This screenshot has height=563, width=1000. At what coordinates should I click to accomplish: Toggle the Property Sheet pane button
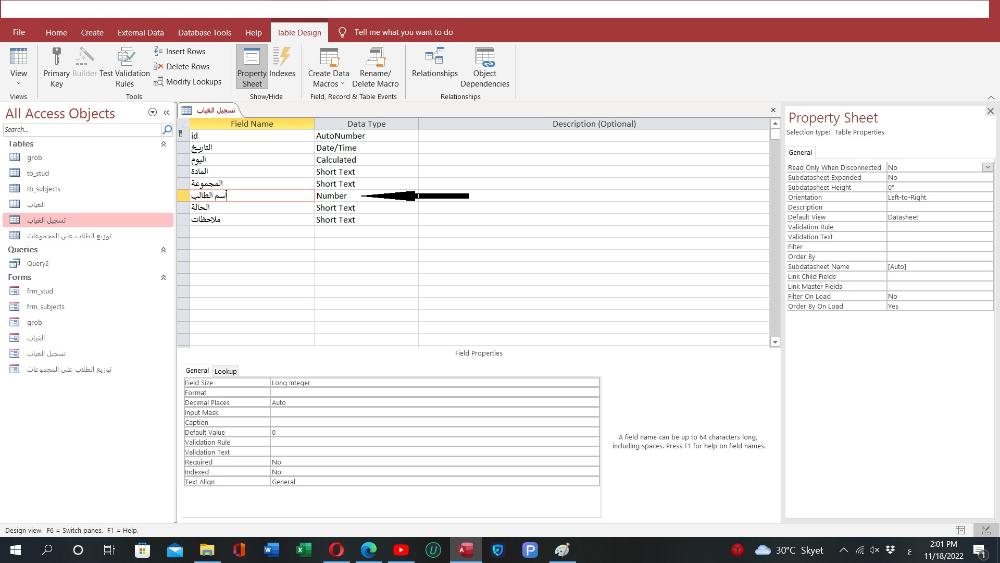[252, 65]
